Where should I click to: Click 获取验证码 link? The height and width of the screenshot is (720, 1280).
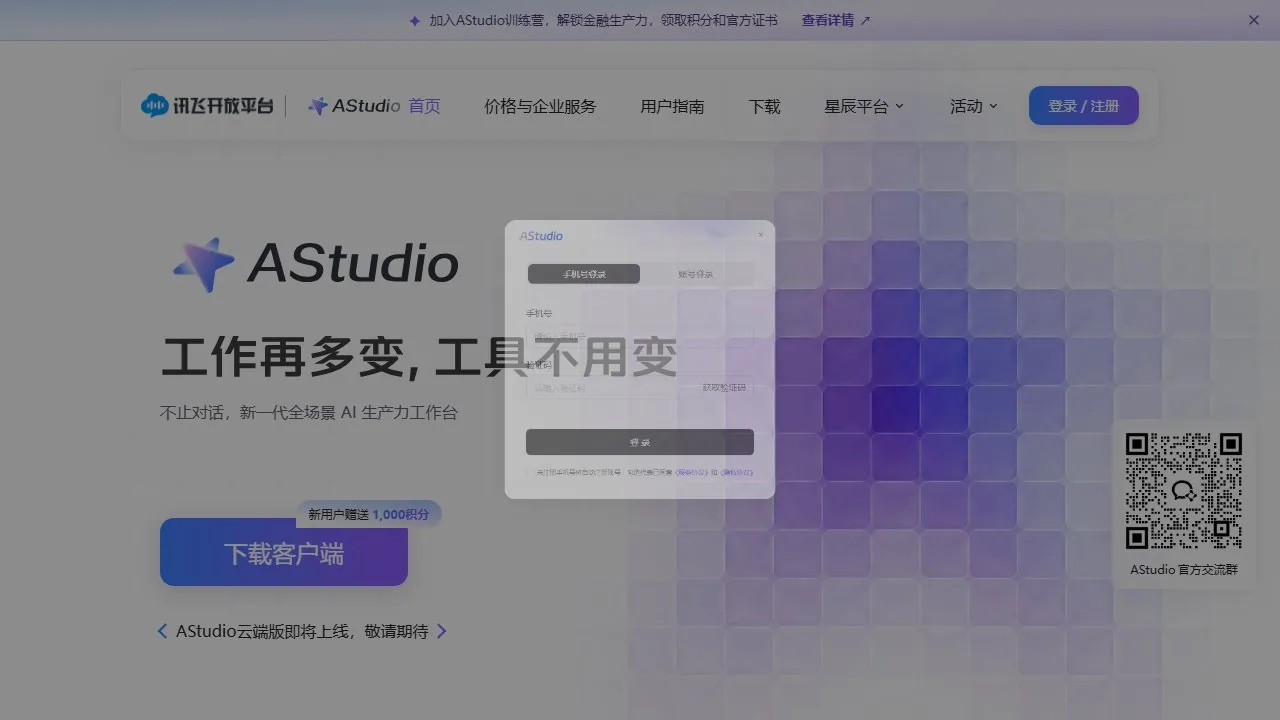[724, 388]
